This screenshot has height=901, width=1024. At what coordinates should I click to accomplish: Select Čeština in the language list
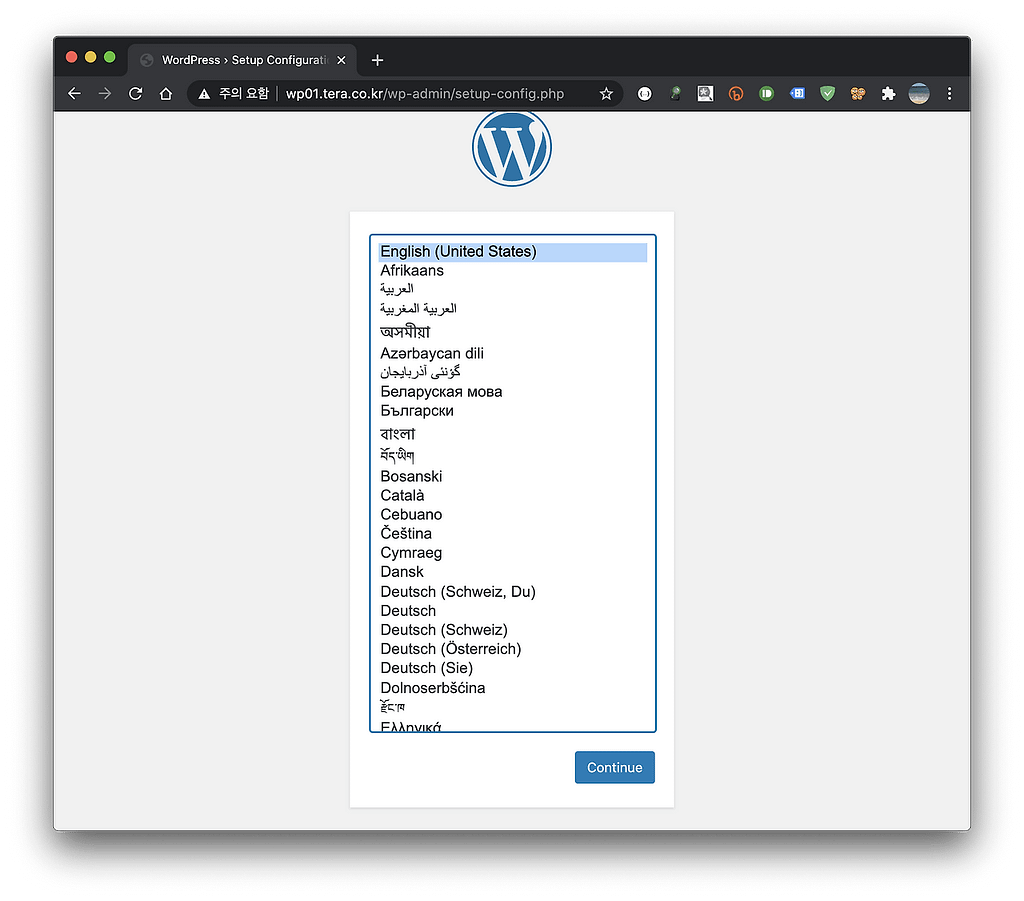click(x=513, y=533)
